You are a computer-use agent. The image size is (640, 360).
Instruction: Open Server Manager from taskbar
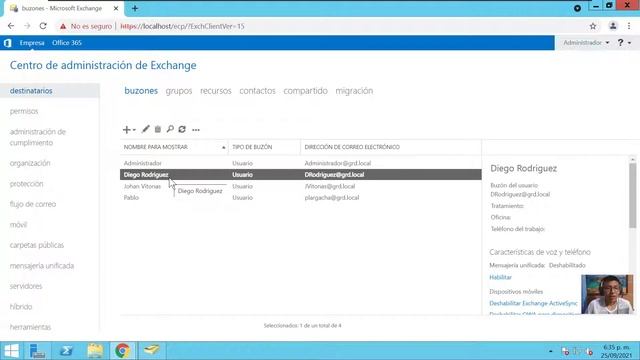click(38, 351)
